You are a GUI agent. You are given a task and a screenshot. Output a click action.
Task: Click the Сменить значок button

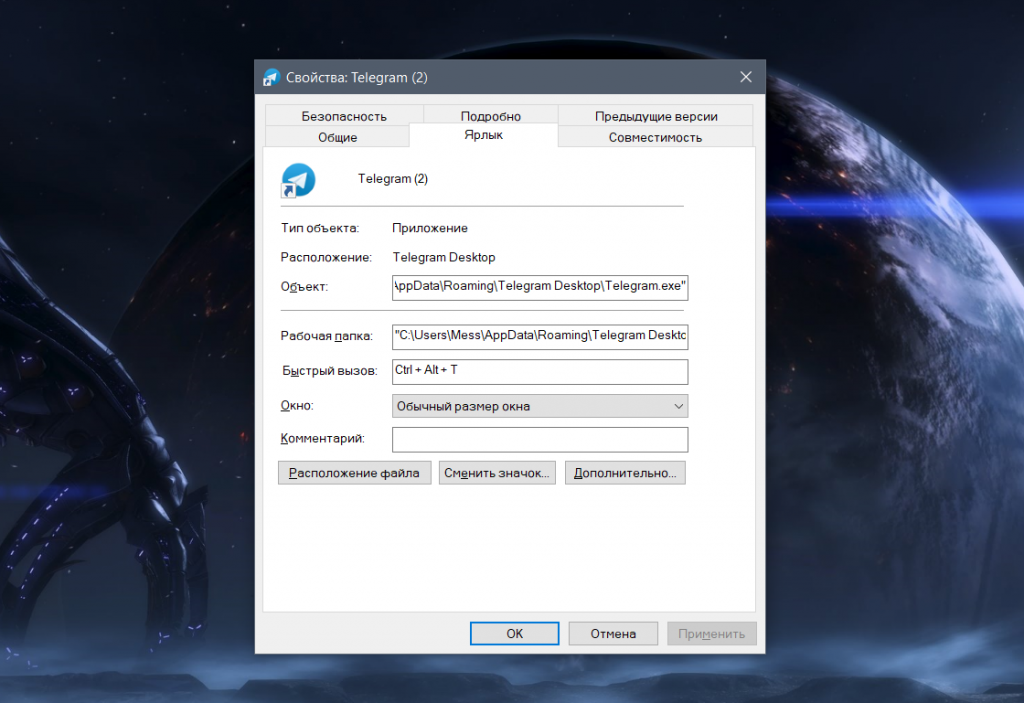(x=496, y=473)
